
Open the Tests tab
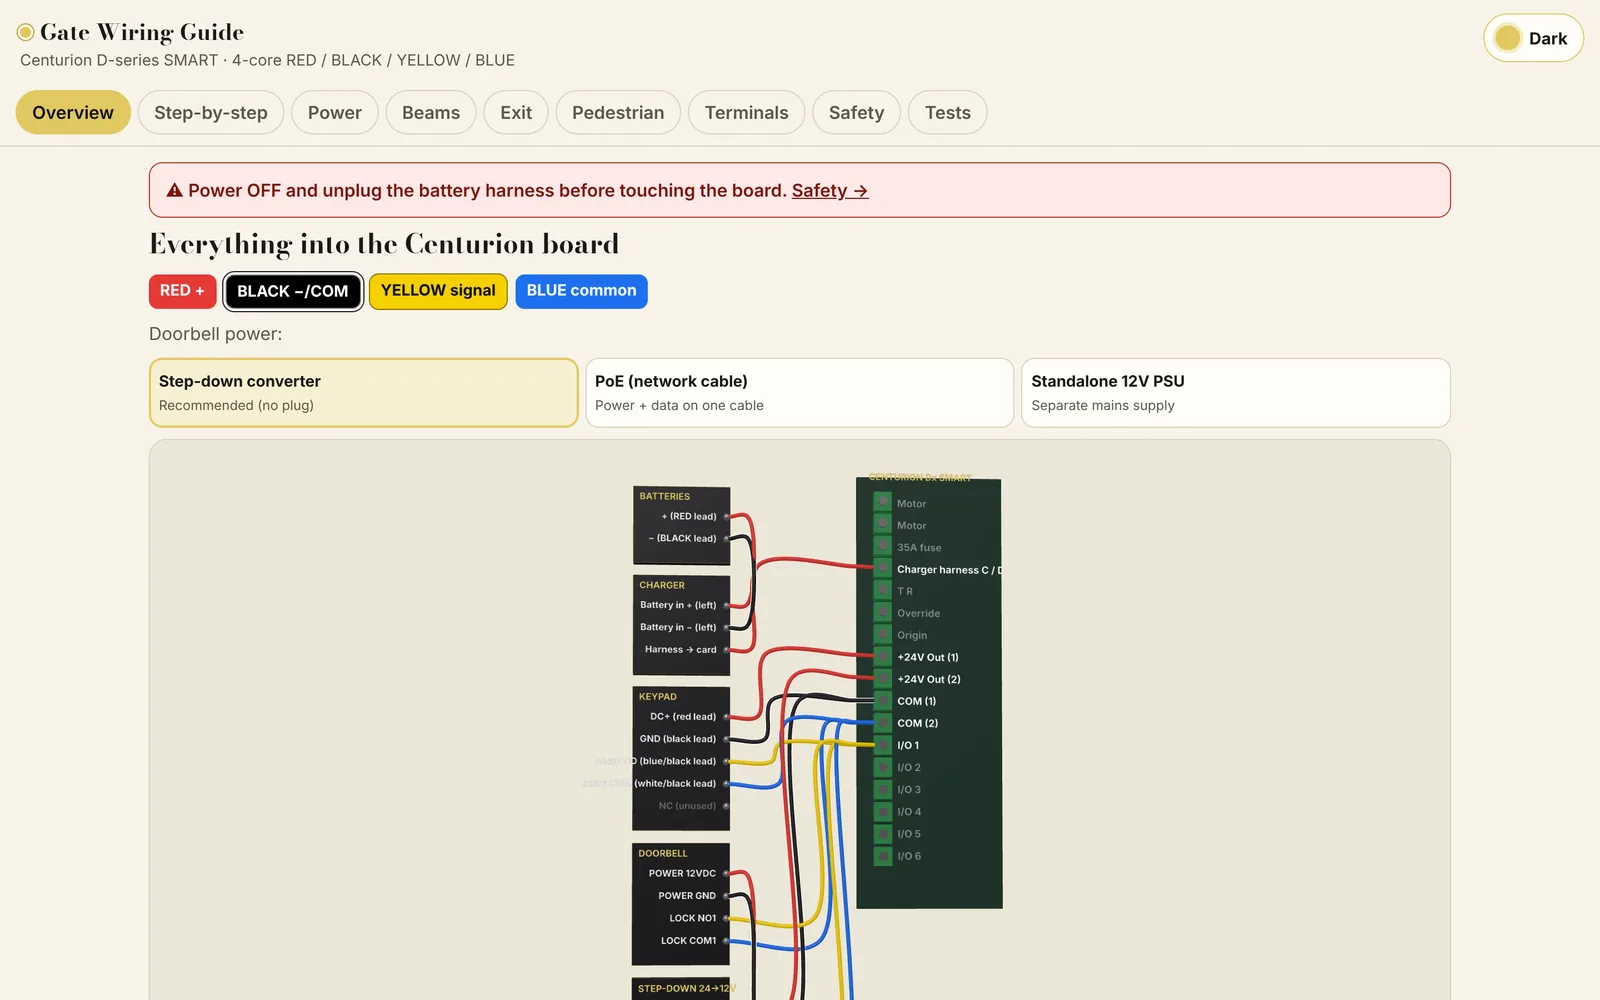[948, 112]
